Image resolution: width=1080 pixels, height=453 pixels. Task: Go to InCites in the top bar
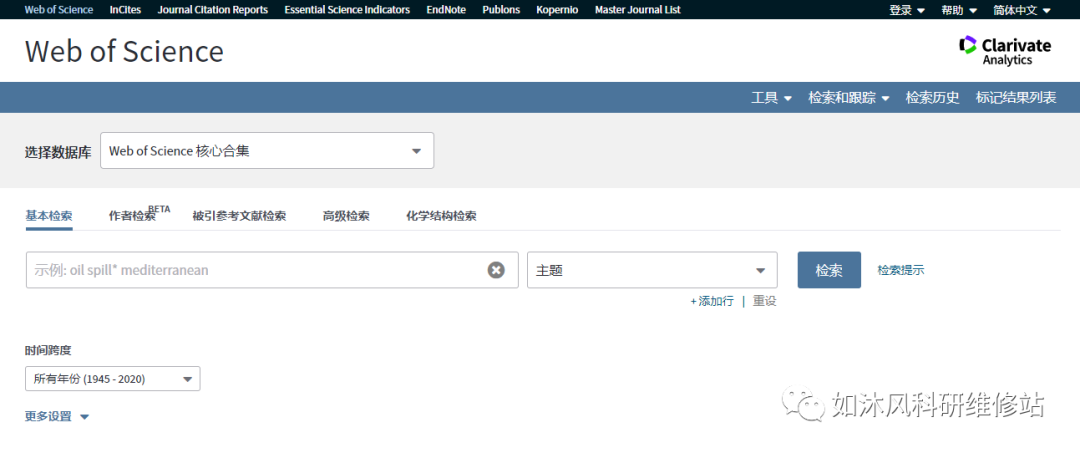[x=125, y=10]
